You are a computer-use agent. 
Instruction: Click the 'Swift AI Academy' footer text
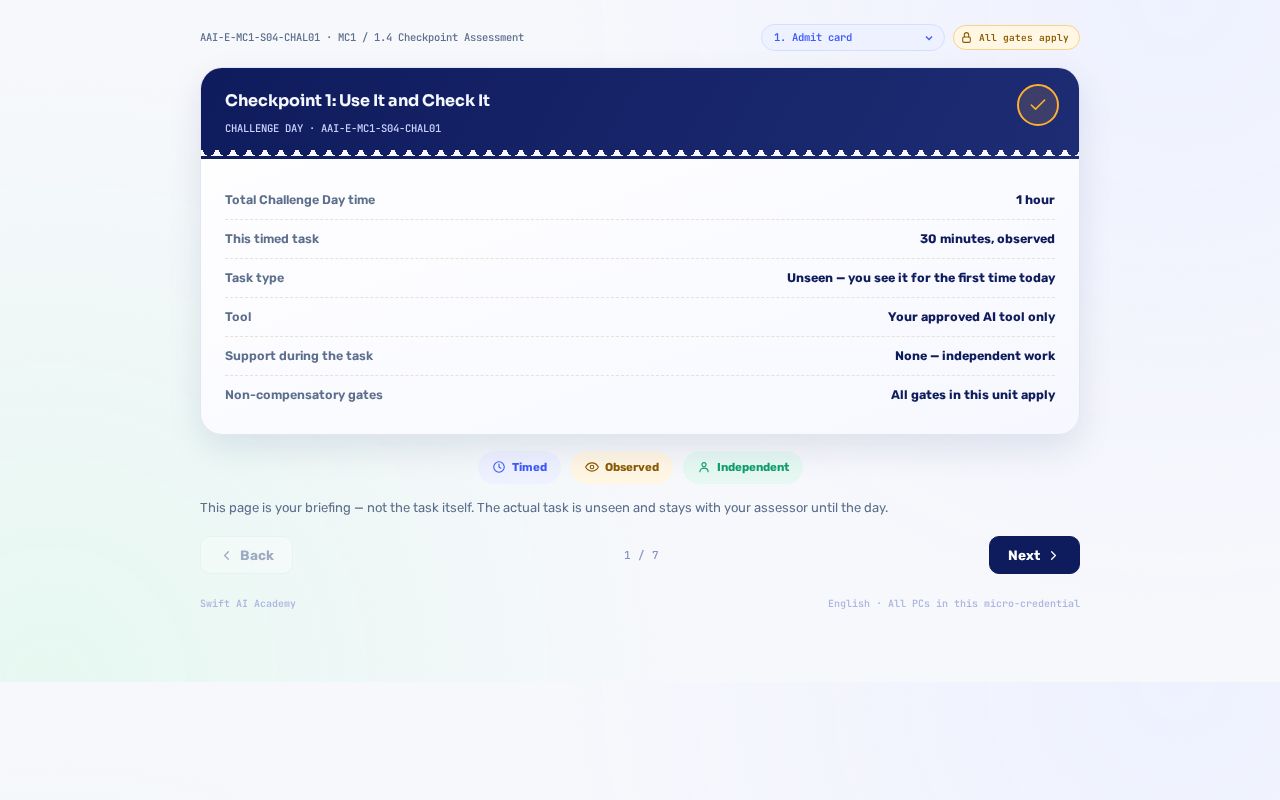(248, 604)
